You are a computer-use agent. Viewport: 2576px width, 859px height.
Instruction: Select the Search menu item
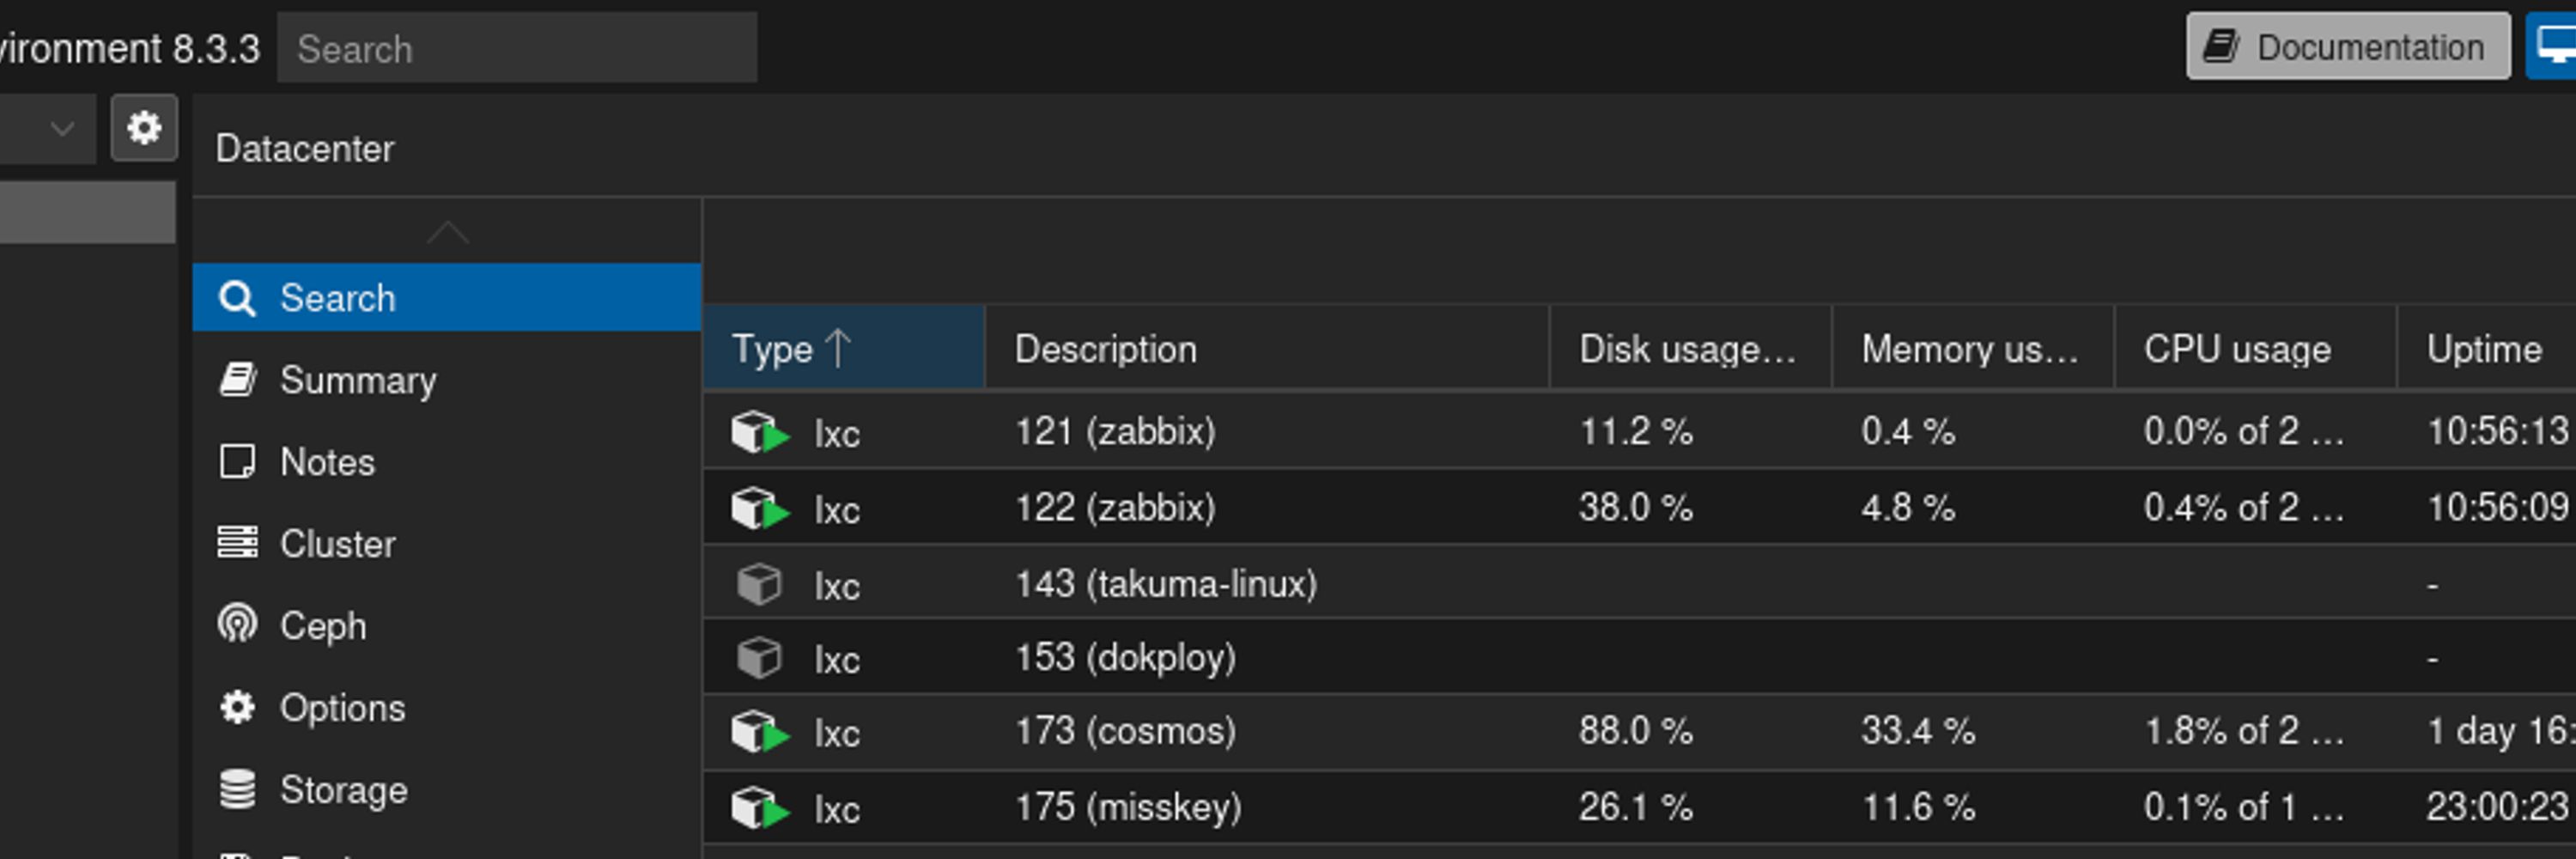(x=447, y=297)
